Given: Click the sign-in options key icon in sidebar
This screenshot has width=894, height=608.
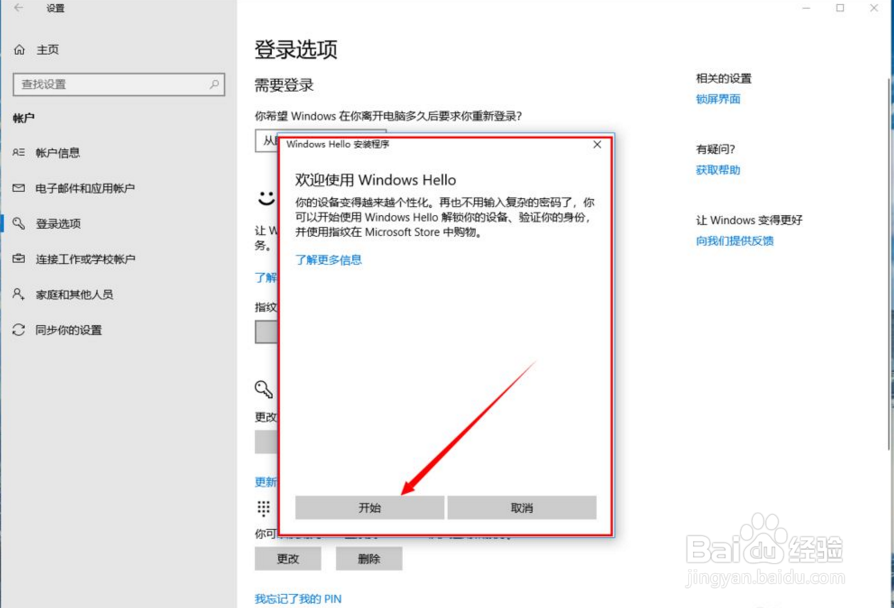Looking at the screenshot, I should point(19,223).
